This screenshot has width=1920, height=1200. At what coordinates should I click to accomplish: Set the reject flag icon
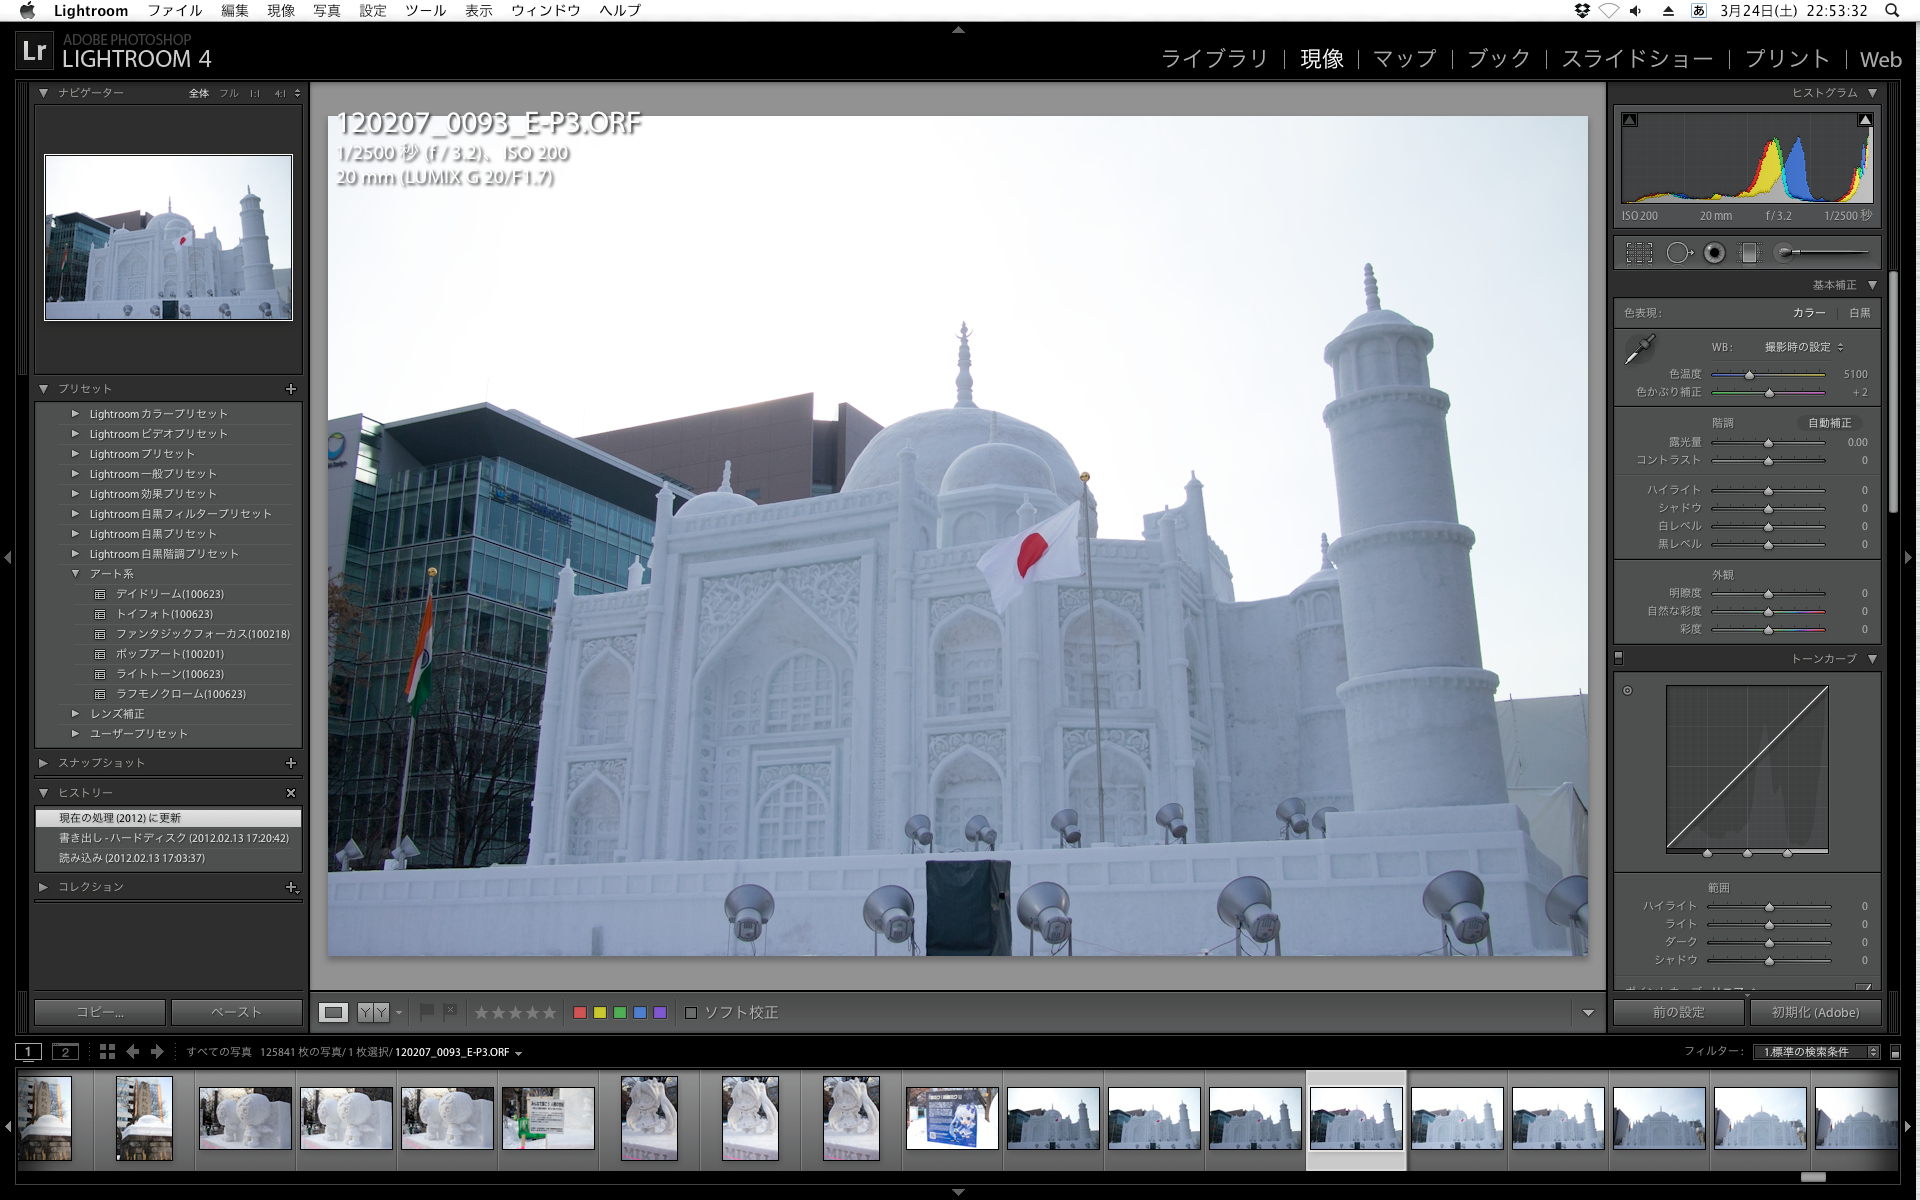(450, 1012)
